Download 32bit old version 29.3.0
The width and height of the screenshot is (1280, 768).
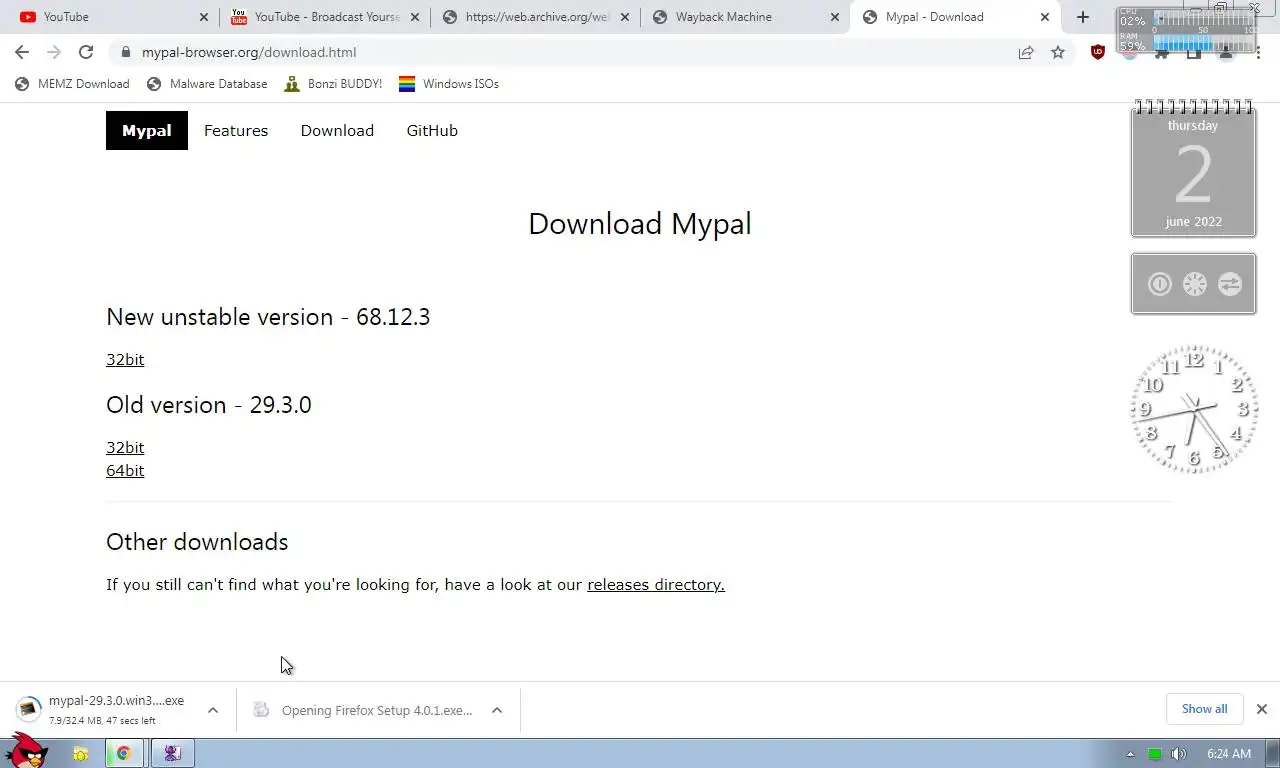[x=125, y=448]
